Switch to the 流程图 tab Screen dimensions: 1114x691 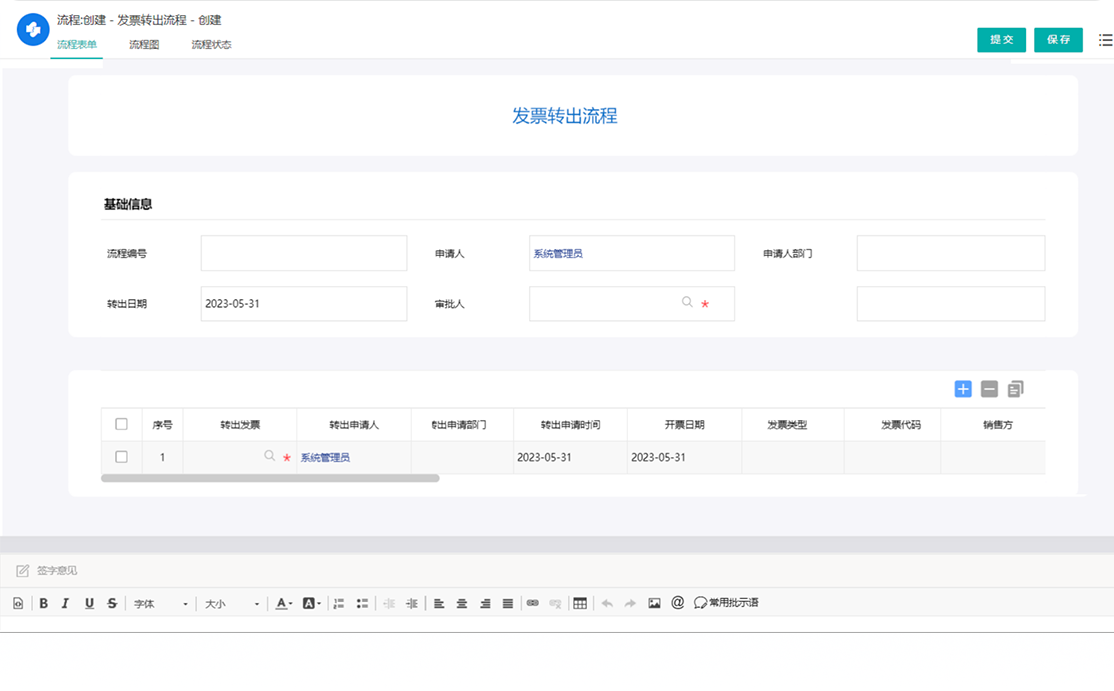point(142,44)
